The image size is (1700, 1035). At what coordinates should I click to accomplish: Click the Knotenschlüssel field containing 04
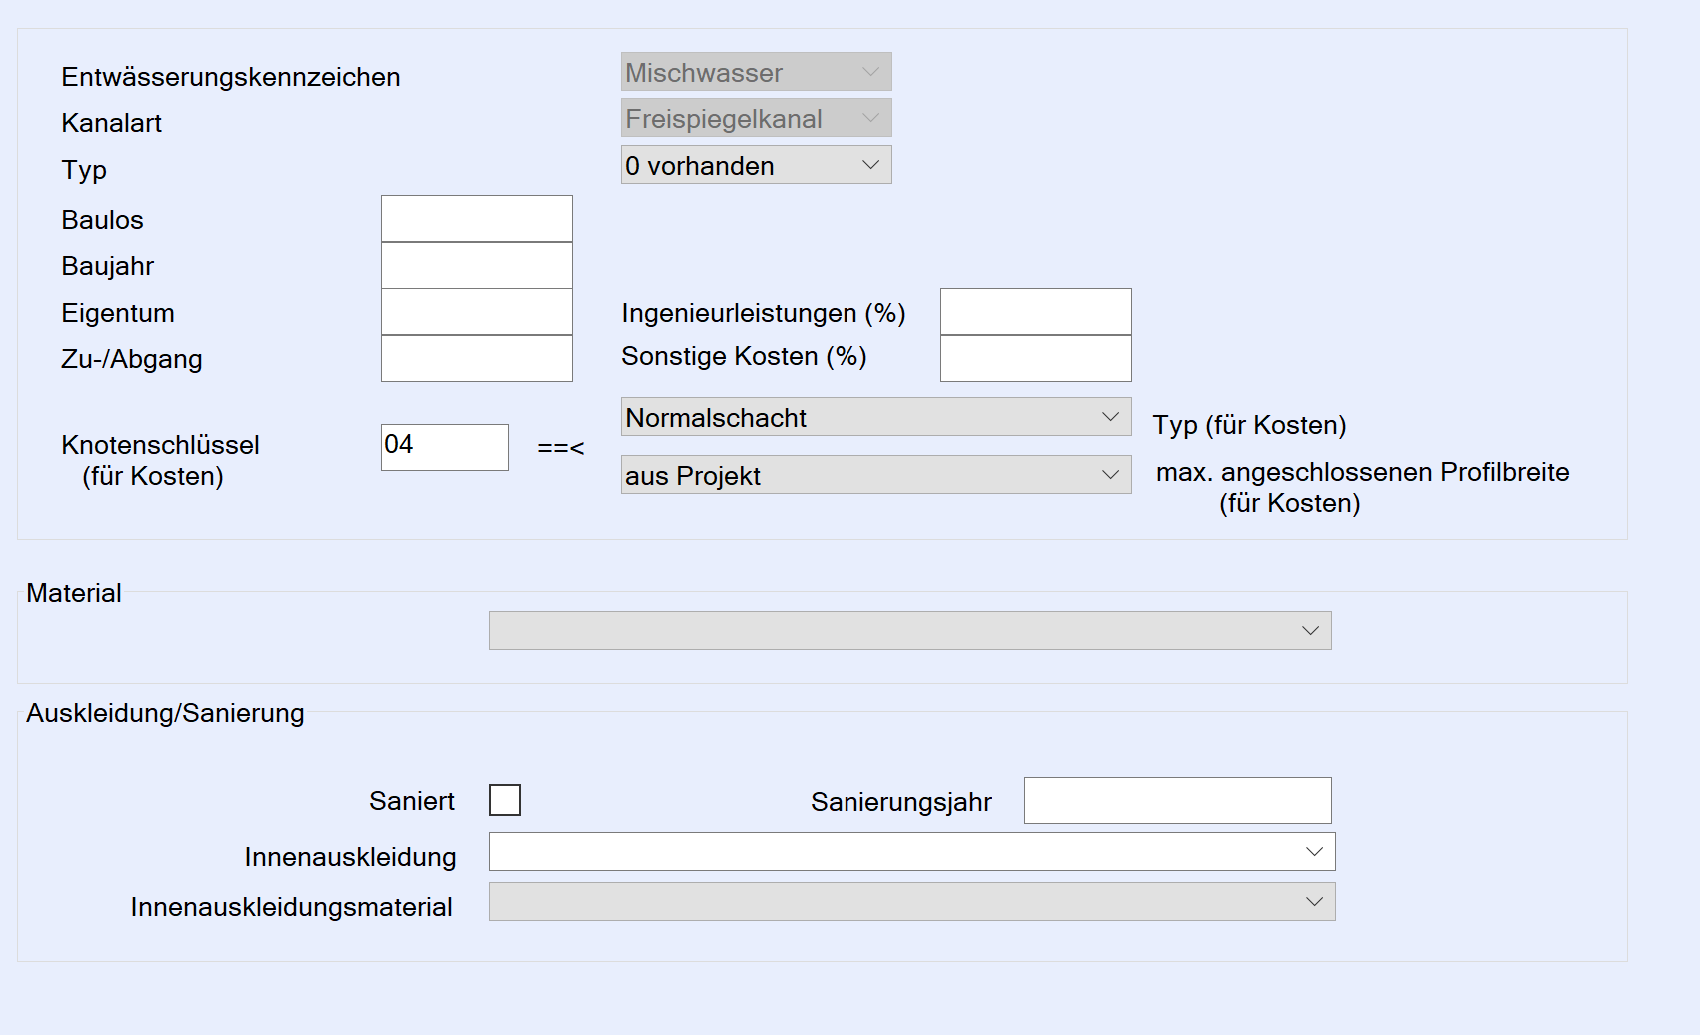coord(444,447)
